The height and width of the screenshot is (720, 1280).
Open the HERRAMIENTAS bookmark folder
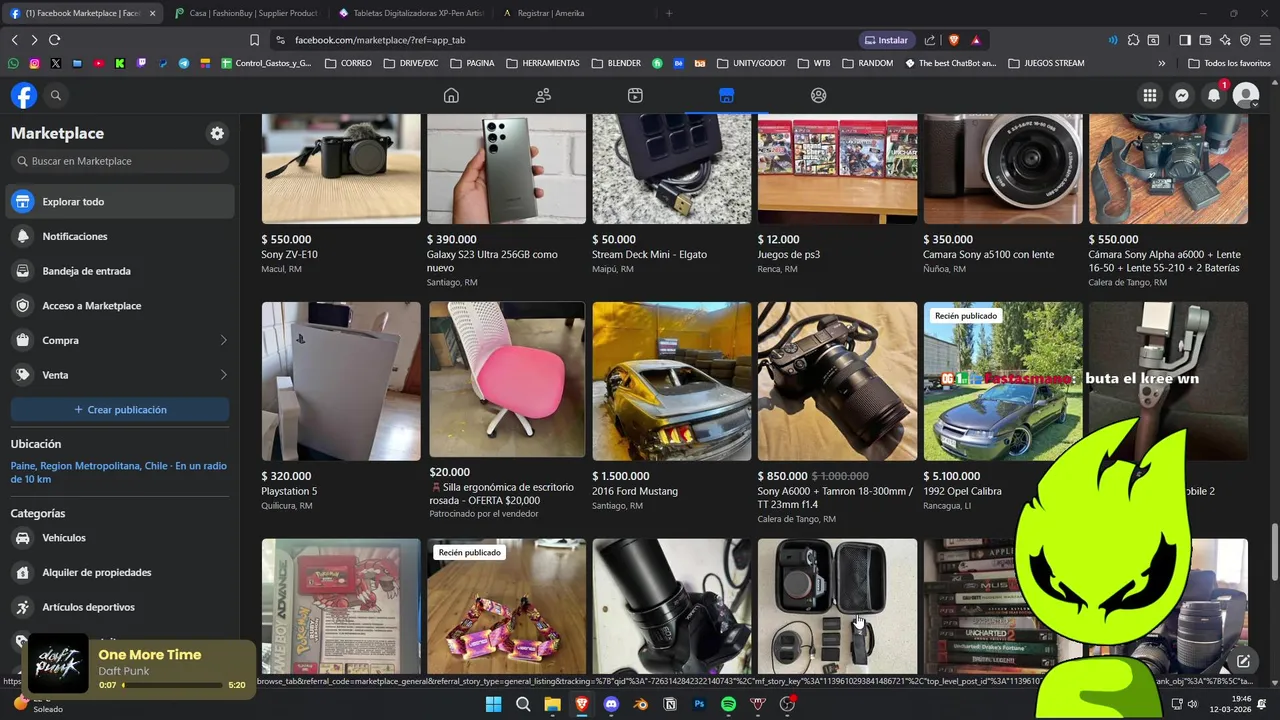pos(542,63)
